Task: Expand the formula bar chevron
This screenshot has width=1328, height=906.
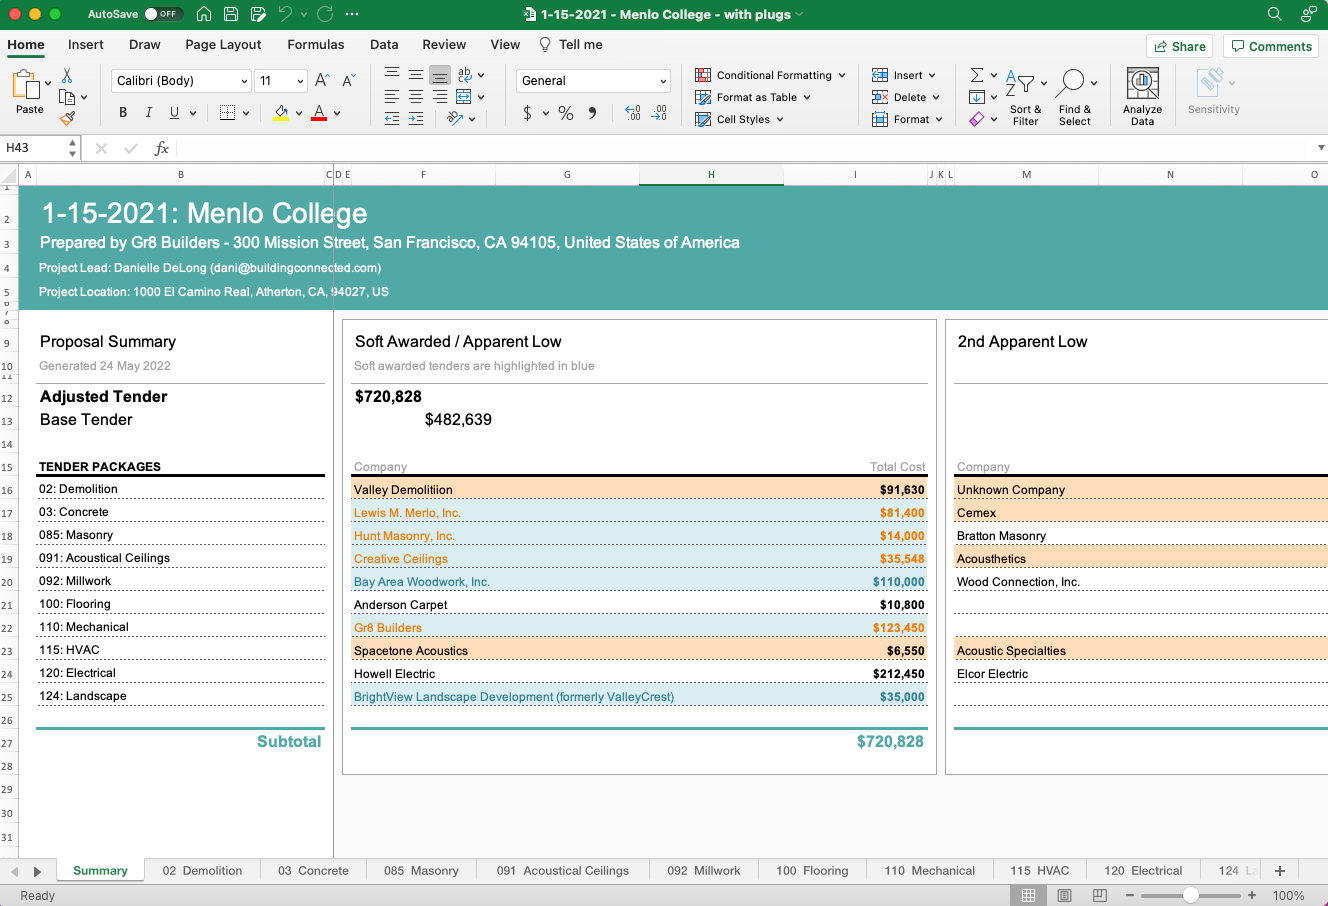Action: 1321,148
